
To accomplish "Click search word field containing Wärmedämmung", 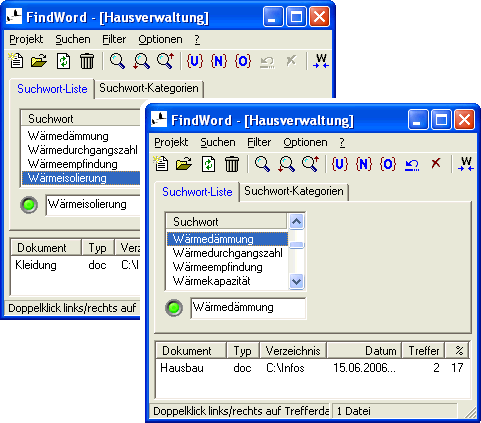I will point(248,308).
